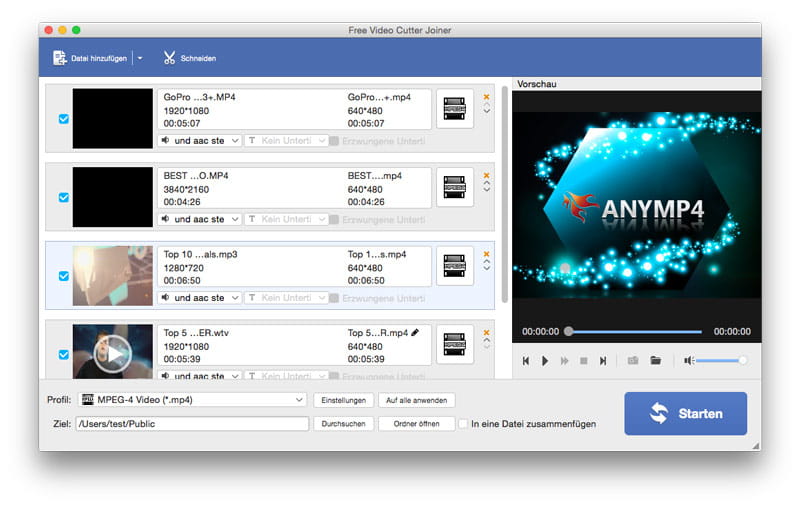Uncheck the Top 5 file checkbox

[64, 355]
